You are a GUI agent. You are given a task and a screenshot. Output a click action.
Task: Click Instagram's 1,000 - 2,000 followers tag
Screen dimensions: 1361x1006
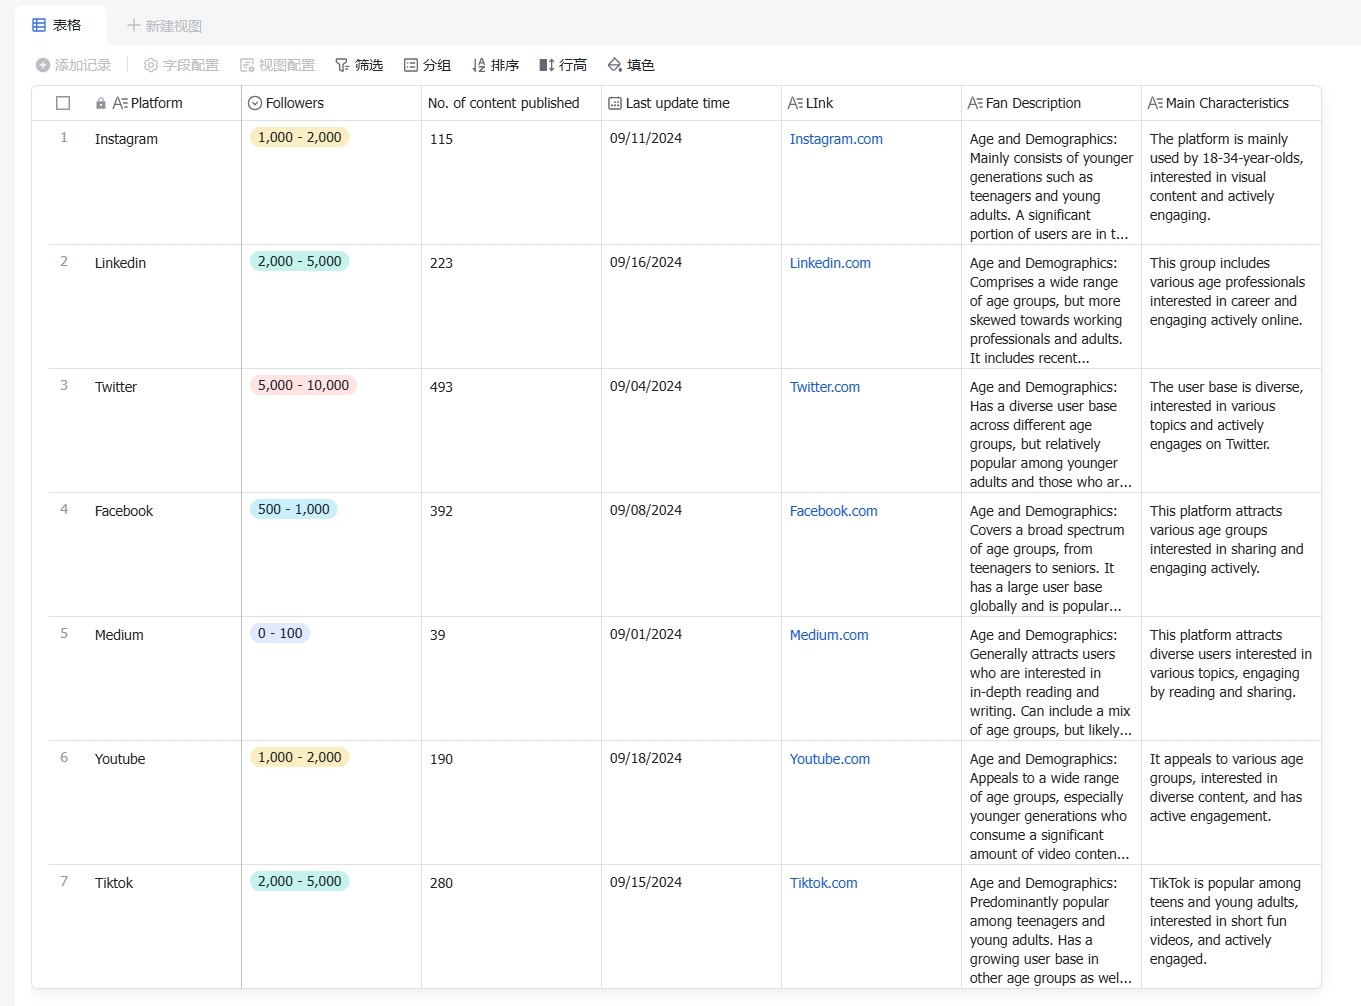(x=299, y=137)
